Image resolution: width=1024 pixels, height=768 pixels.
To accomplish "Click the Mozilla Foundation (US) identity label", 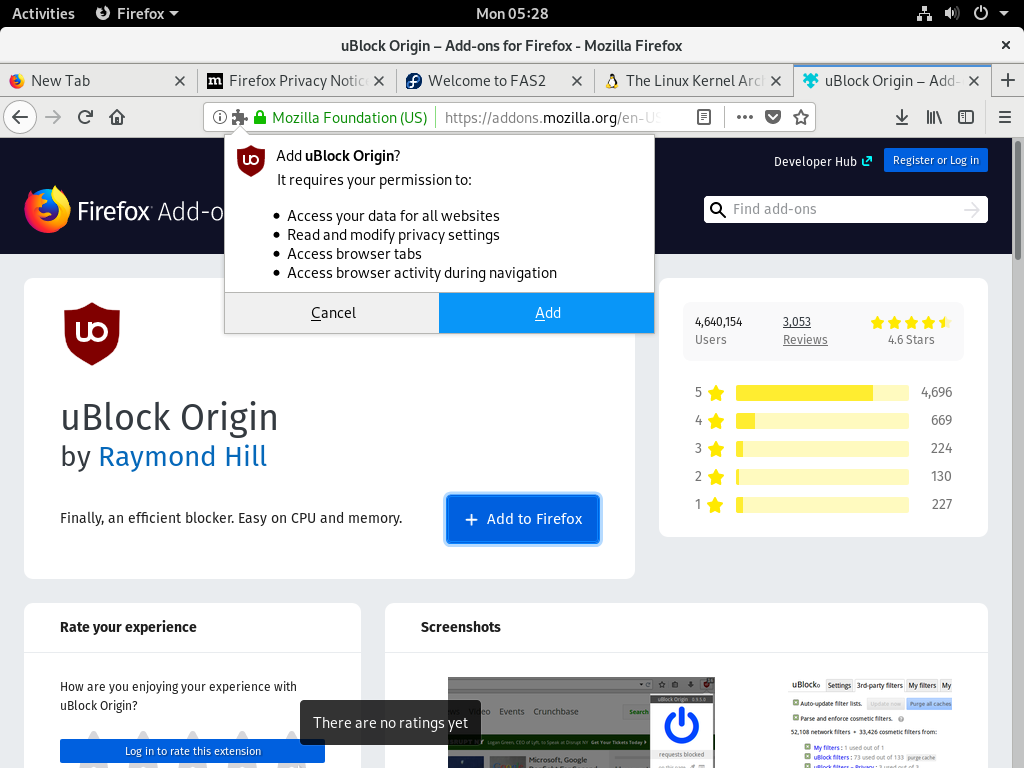I will coord(349,118).
